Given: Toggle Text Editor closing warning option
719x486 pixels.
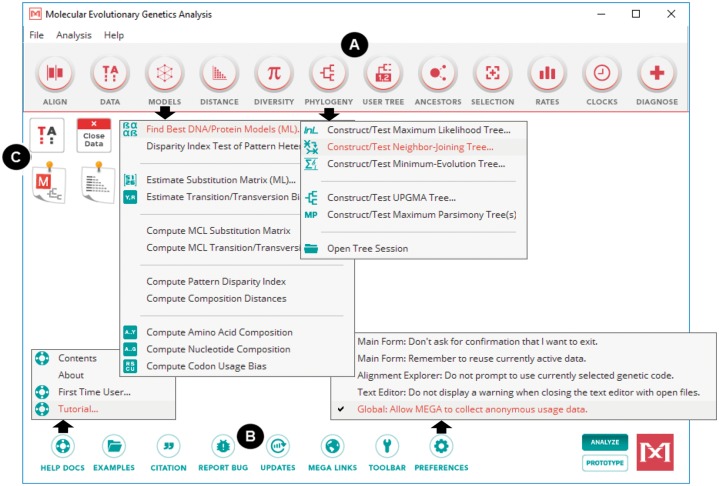Looking at the screenshot, I should tap(523, 393).
